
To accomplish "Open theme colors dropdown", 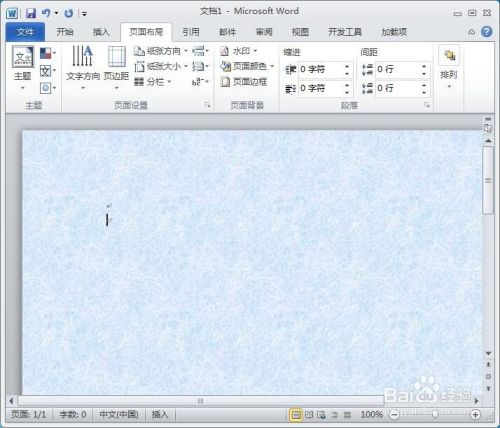I will point(48,53).
